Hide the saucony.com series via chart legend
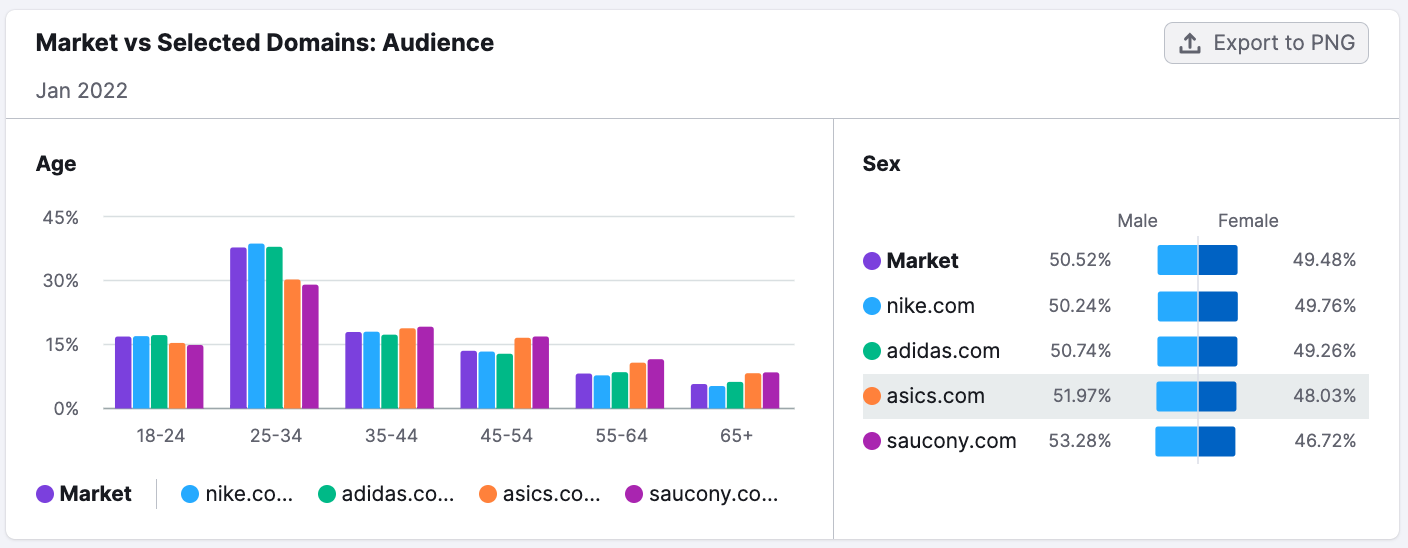 [701, 494]
